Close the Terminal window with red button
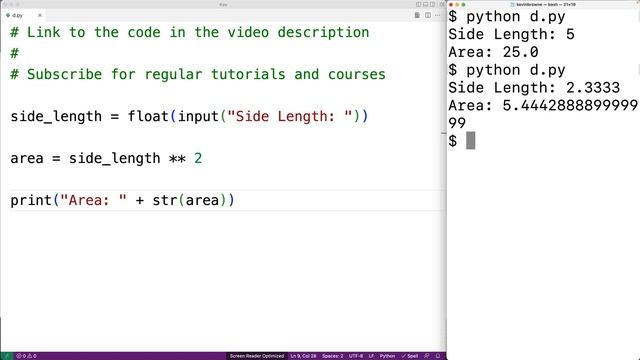This screenshot has height=360, width=640. pyautogui.click(x=451, y=4)
